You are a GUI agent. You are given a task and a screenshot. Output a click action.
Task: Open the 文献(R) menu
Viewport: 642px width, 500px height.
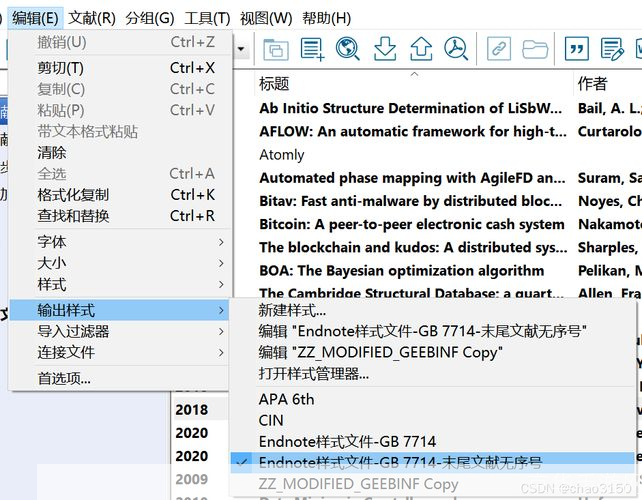pyautogui.click(x=92, y=18)
